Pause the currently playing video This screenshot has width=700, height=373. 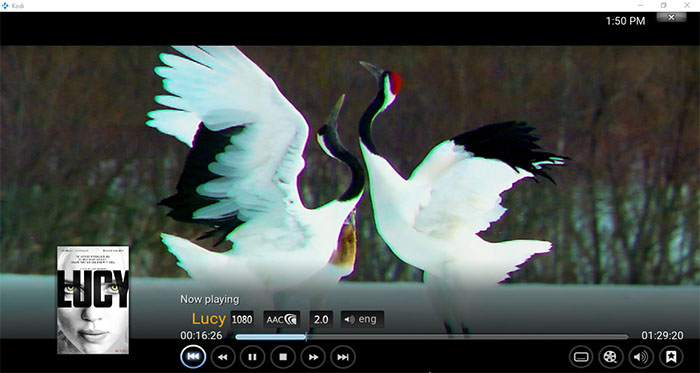pyautogui.click(x=252, y=357)
